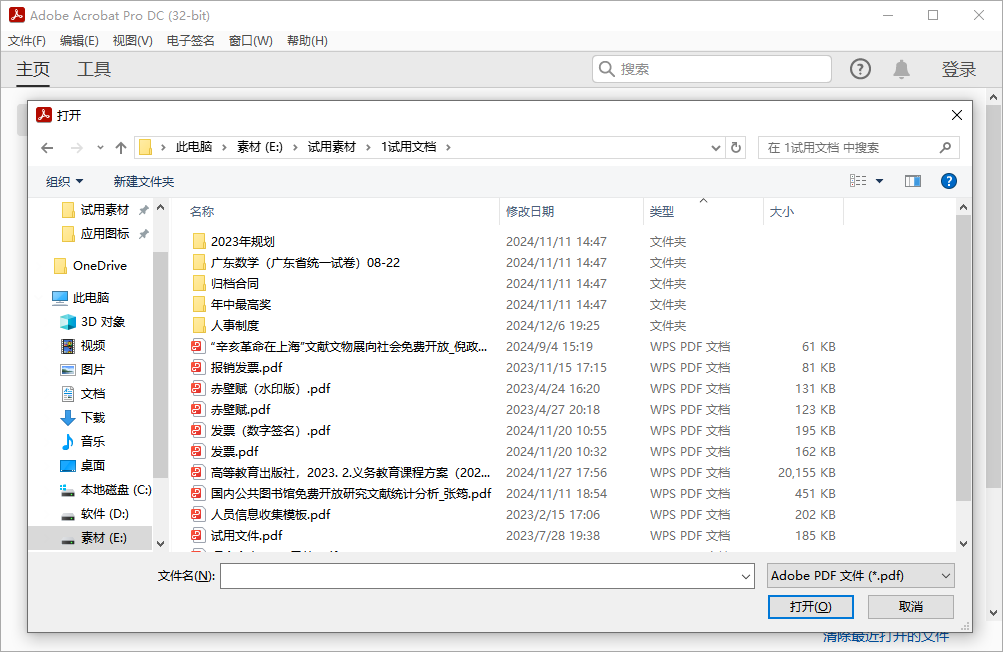This screenshot has height=652, width=1003.
Task: Click 清除最近打开的文件 link
Action: [885, 638]
